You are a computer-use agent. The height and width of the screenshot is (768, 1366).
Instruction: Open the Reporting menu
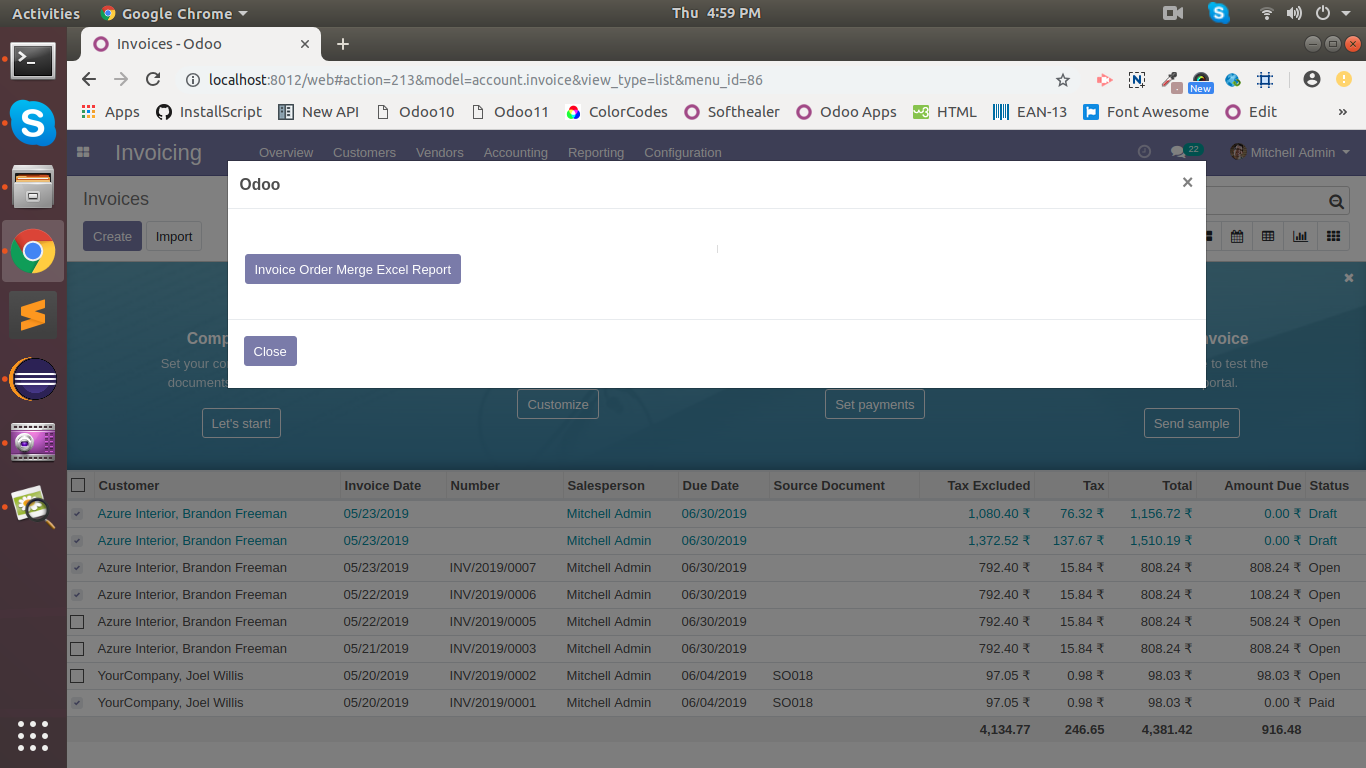(595, 153)
